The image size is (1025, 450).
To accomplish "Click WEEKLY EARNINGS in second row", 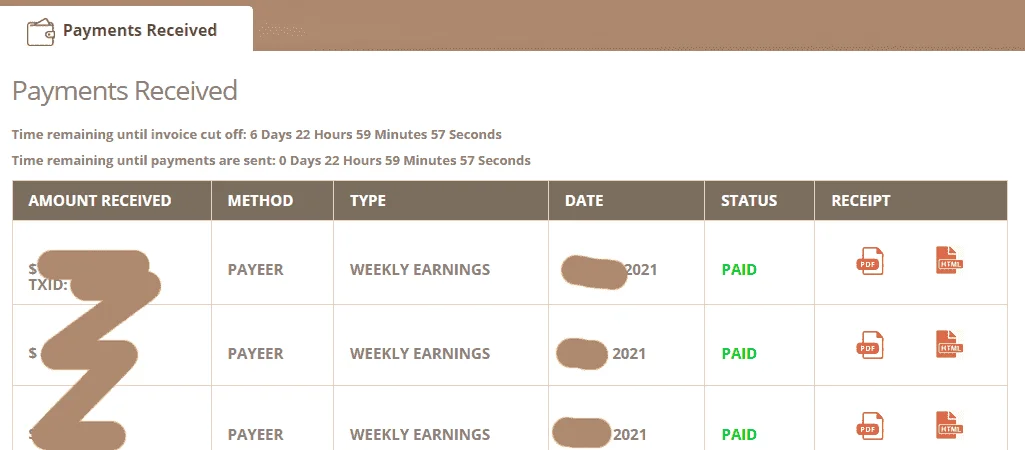I will 420,354.
